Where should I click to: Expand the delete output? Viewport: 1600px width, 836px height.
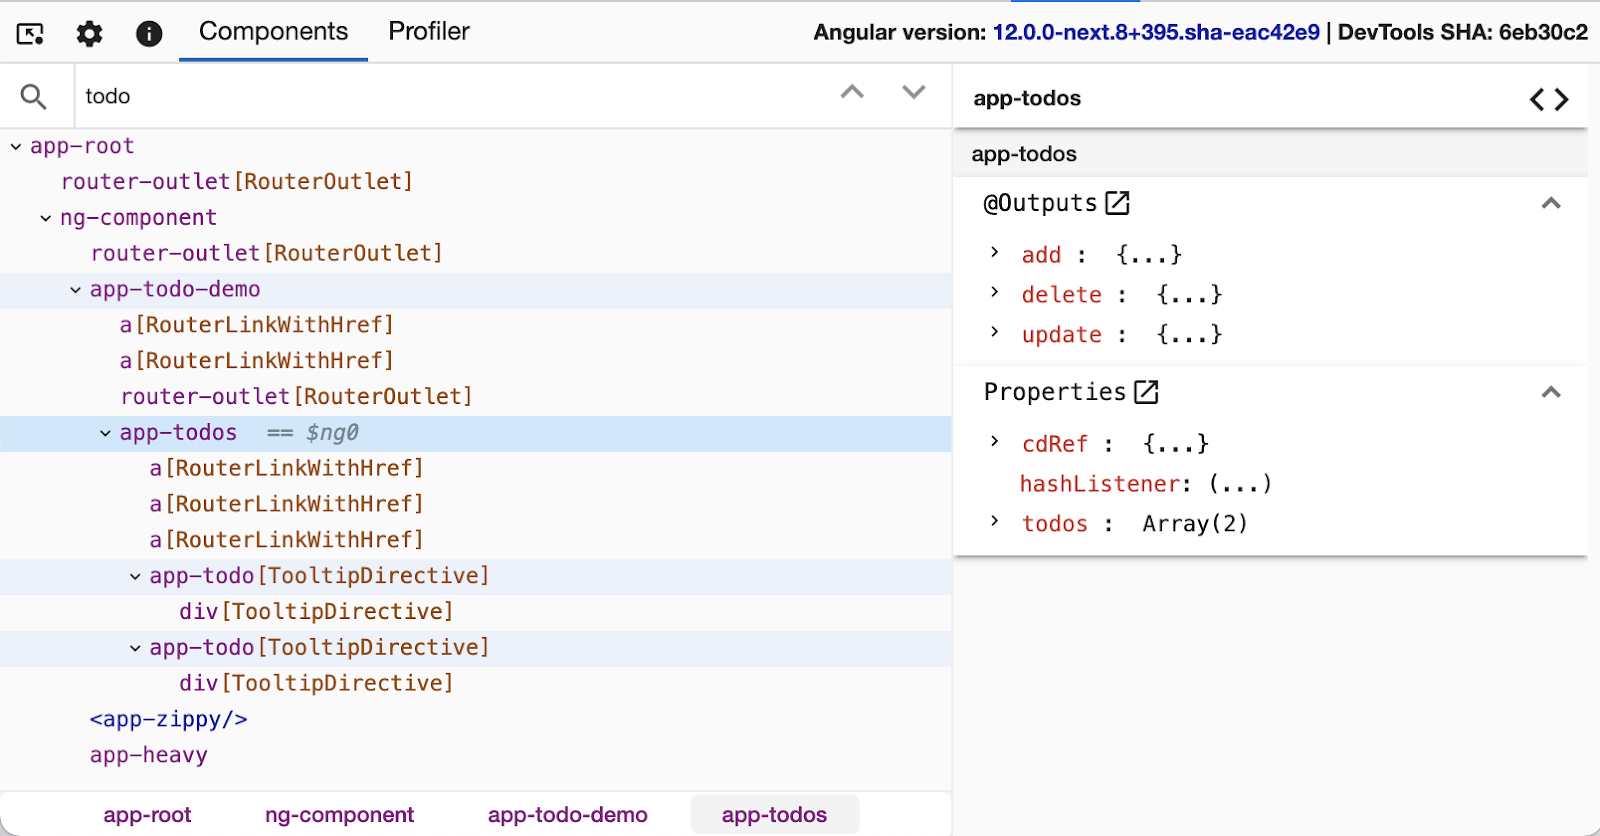click(994, 292)
